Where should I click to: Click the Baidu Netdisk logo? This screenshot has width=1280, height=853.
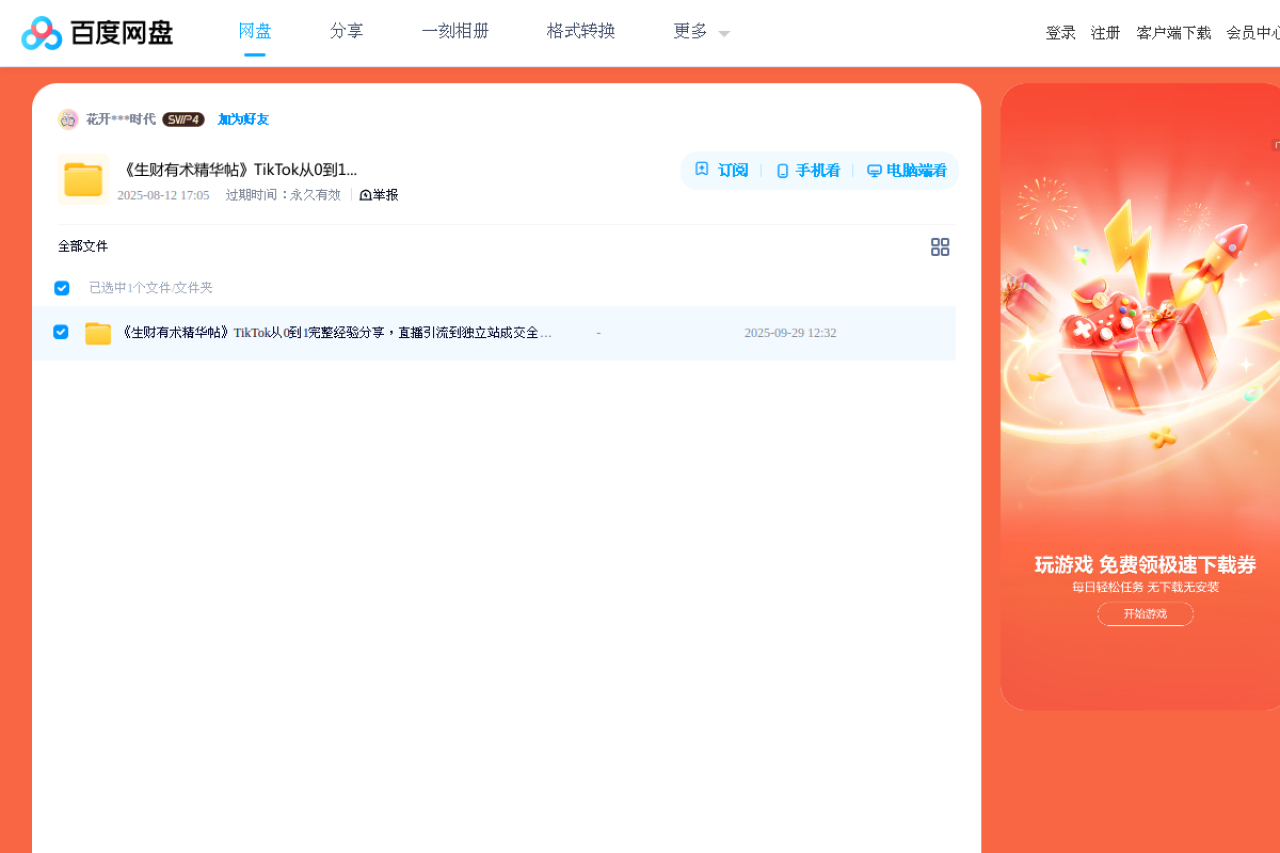[x=96, y=32]
